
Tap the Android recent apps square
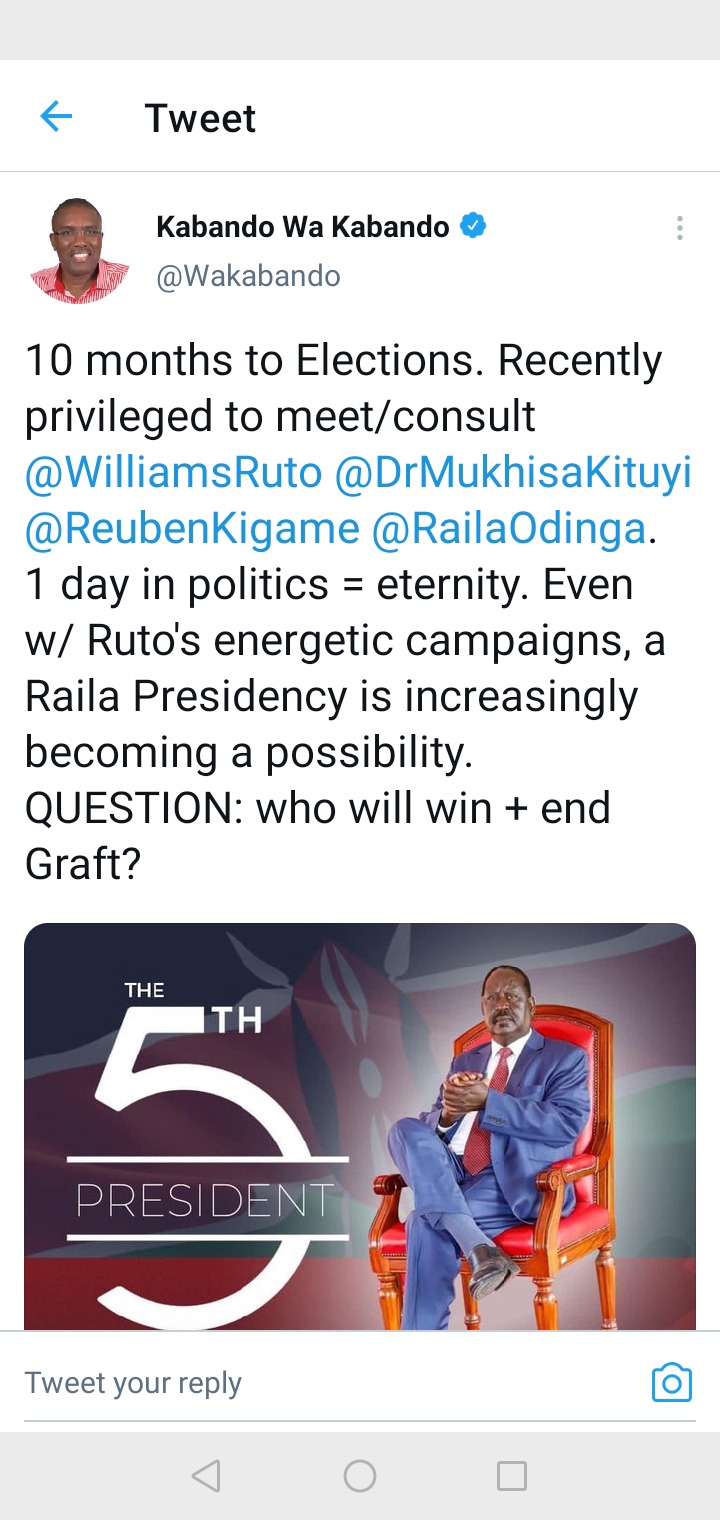point(512,1476)
